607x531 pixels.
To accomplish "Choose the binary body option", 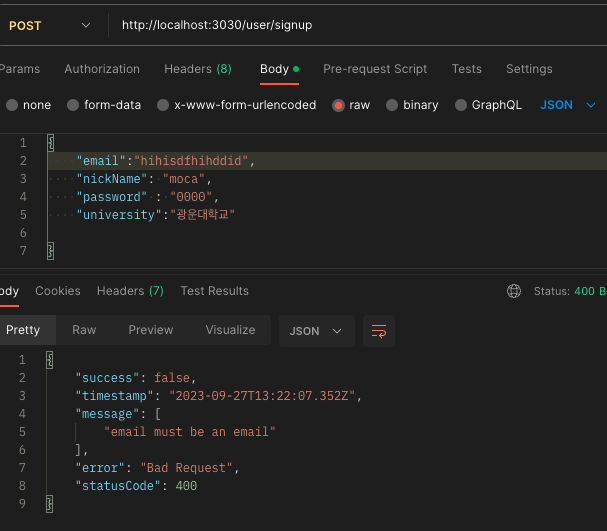I will coord(412,105).
